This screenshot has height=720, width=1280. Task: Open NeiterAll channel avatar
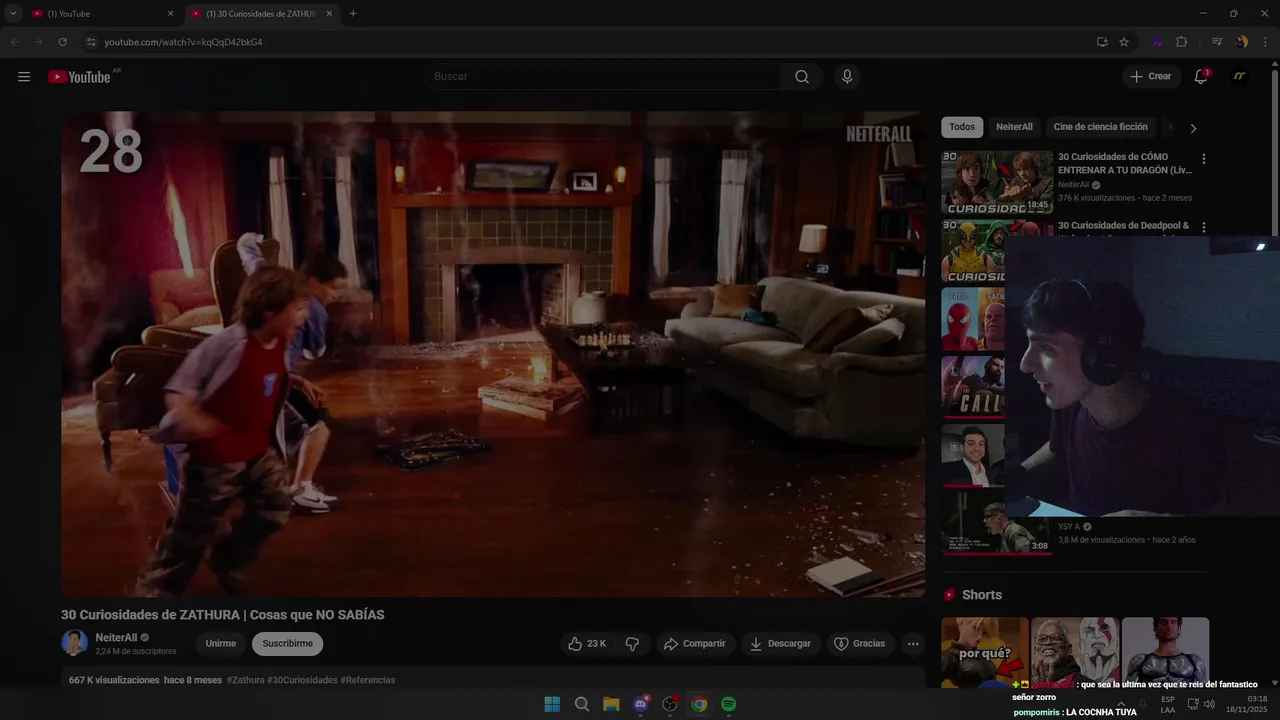click(x=75, y=643)
